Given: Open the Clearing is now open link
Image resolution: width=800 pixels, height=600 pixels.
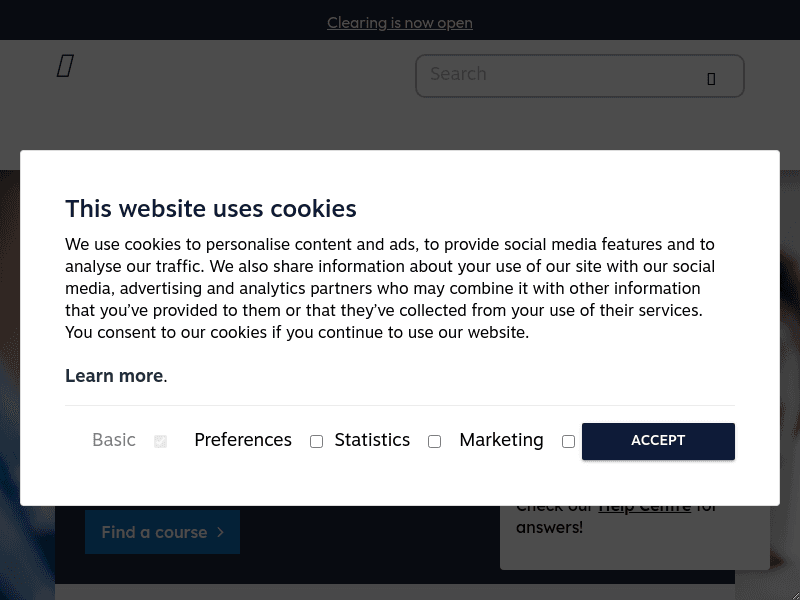Looking at the screenshot, I should [x=400, y=22].
